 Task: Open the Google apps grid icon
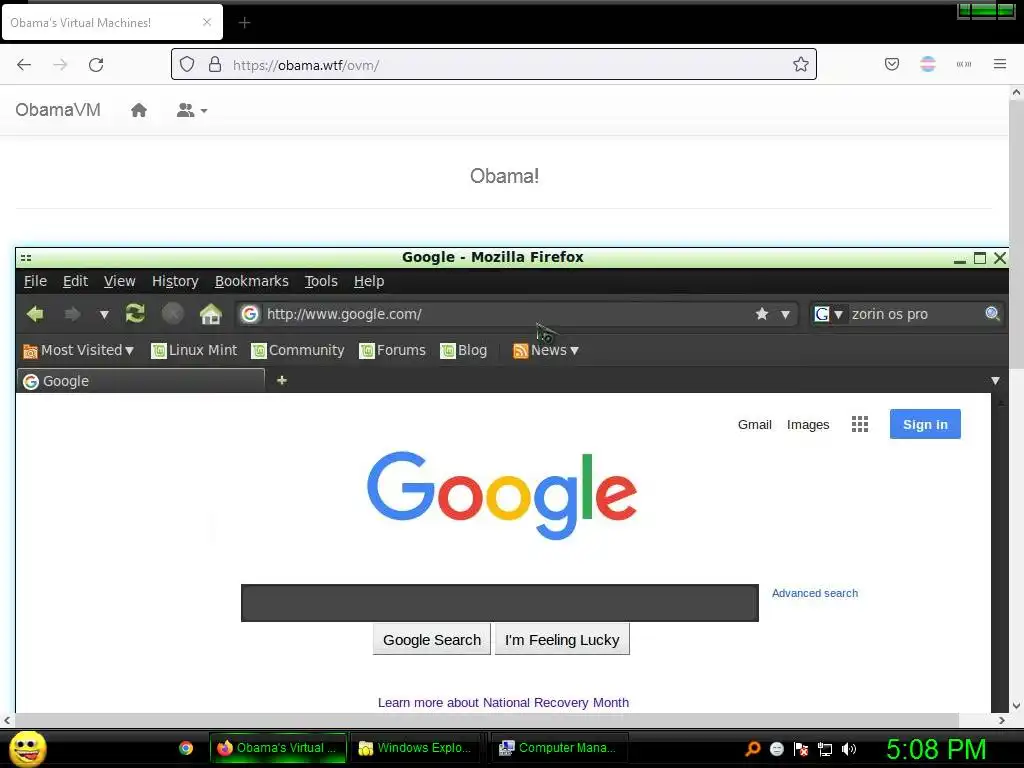point(859,424)
